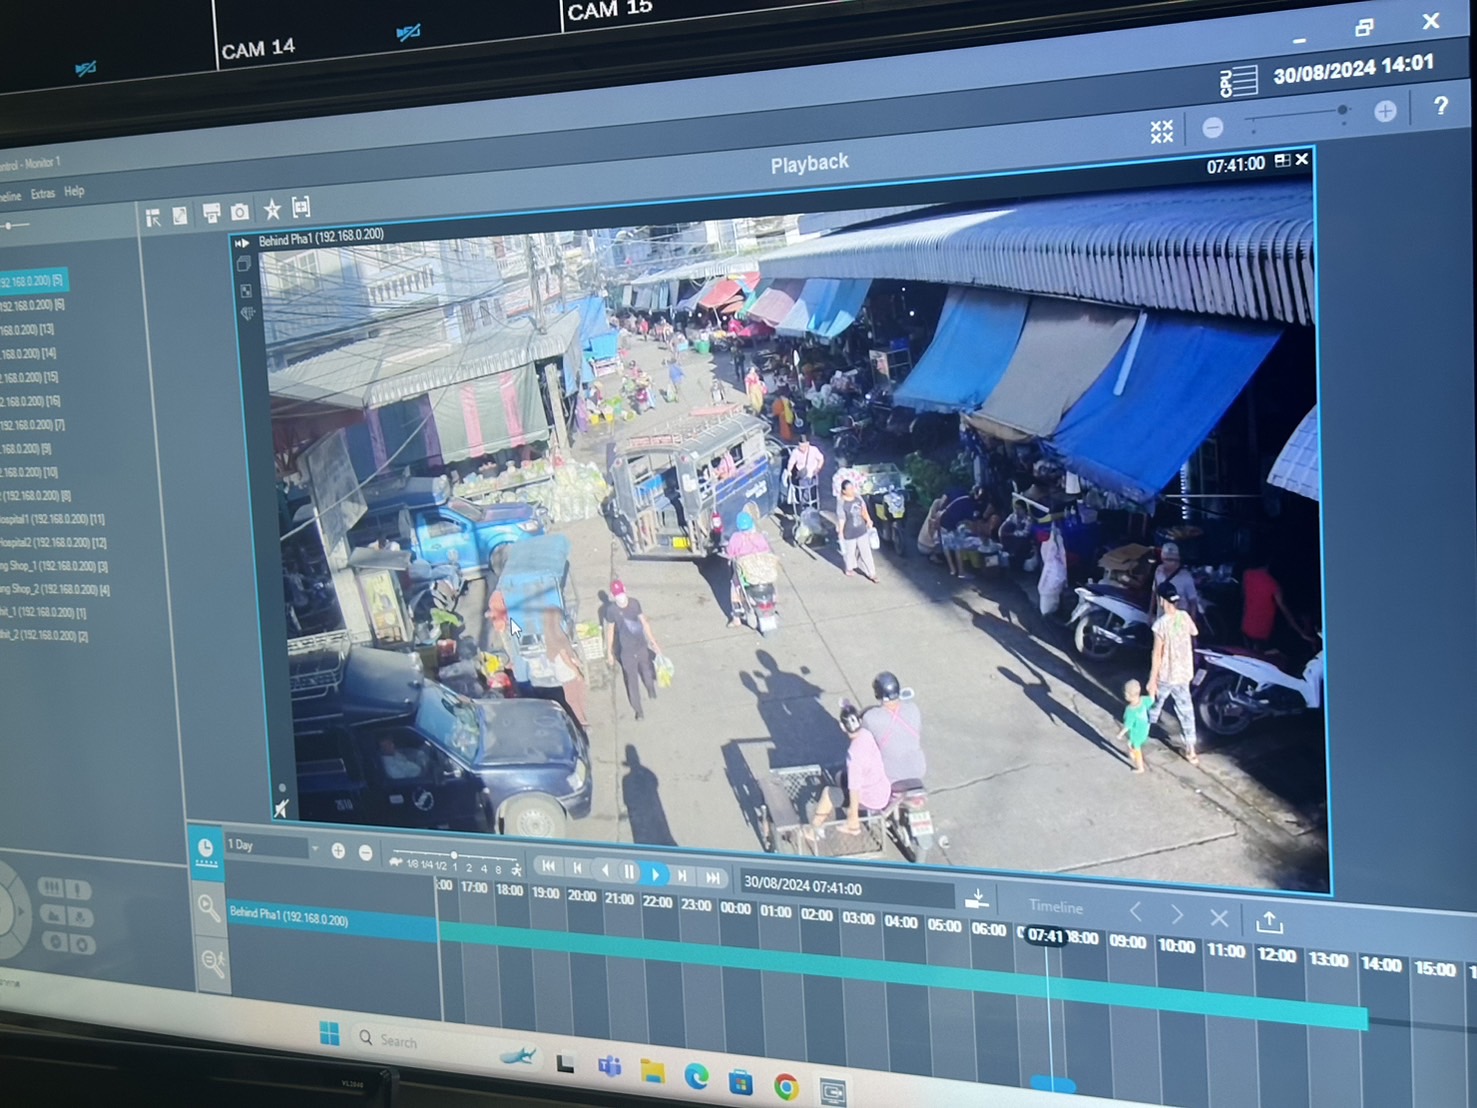Toggle the timeline clock view button
This screenshot has height=1108, width=1477.
pos(205,850)
